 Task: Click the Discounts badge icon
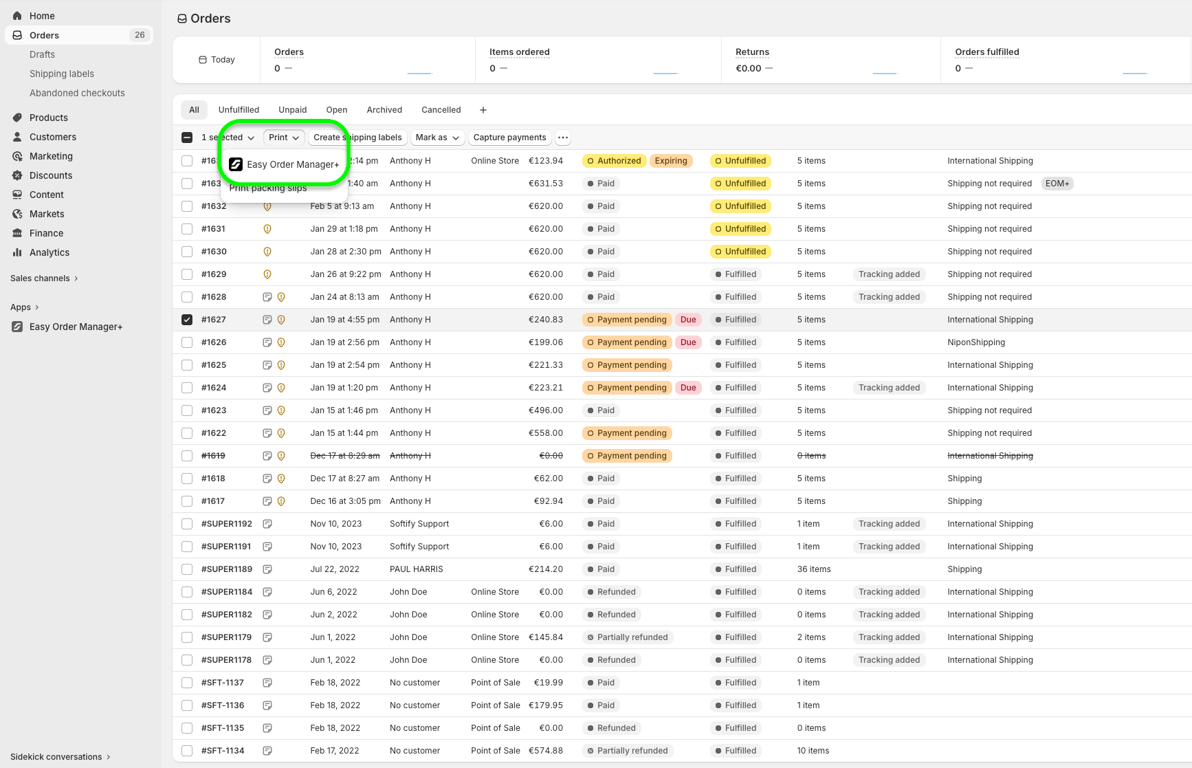click(17, 176)
